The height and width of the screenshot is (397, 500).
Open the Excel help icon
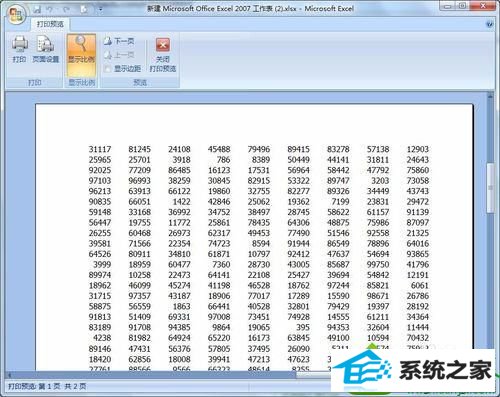pyautogui.click(x=489, y=24)
